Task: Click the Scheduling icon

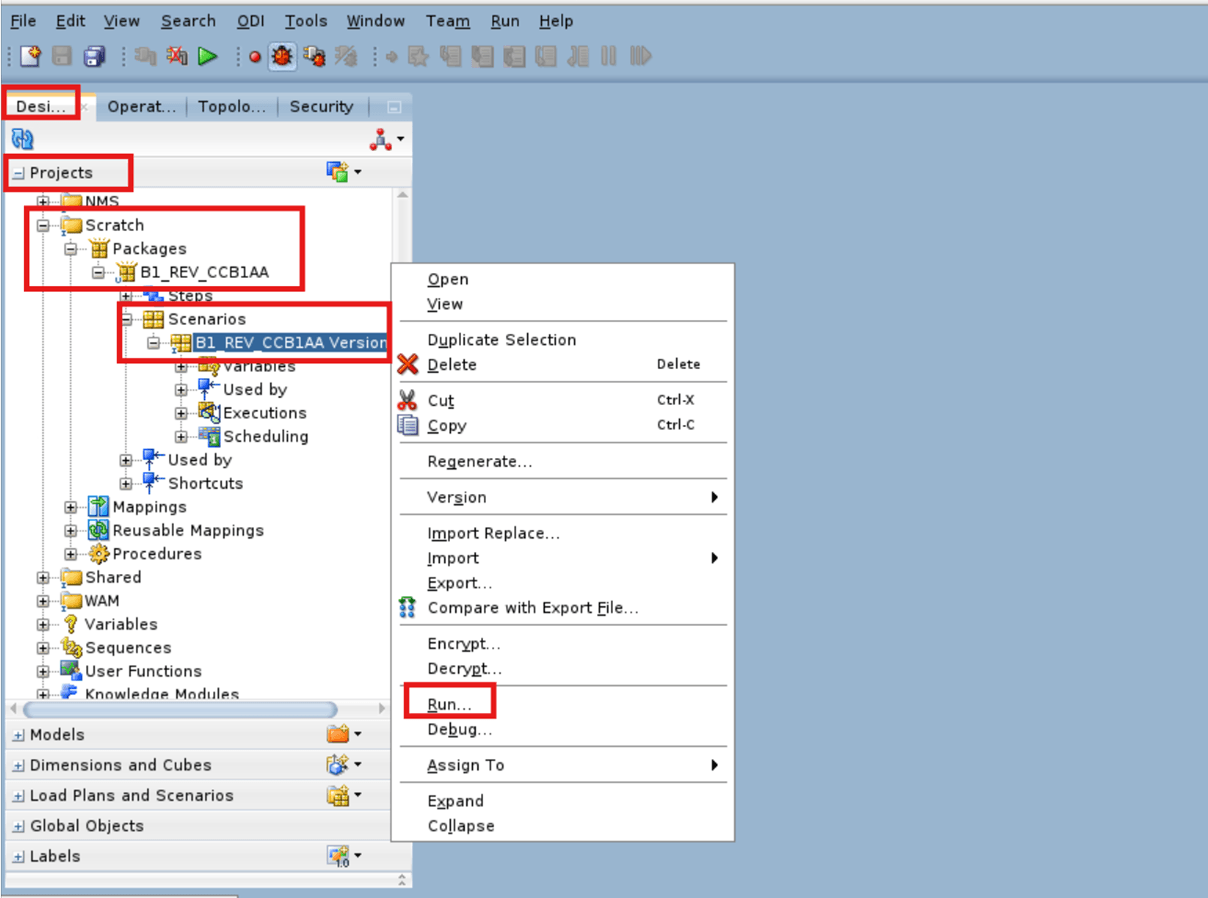Action: point(209,436)
